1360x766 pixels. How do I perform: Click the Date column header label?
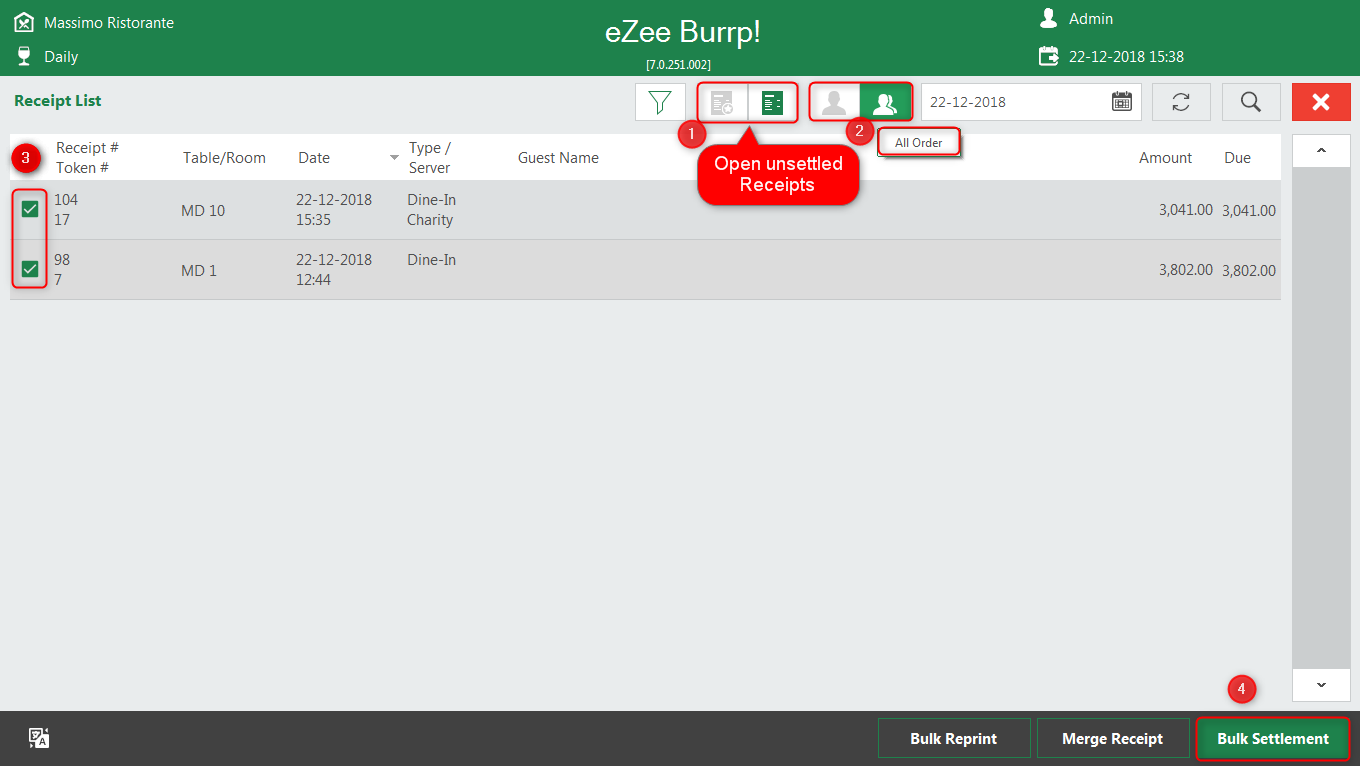click(314, 158)
